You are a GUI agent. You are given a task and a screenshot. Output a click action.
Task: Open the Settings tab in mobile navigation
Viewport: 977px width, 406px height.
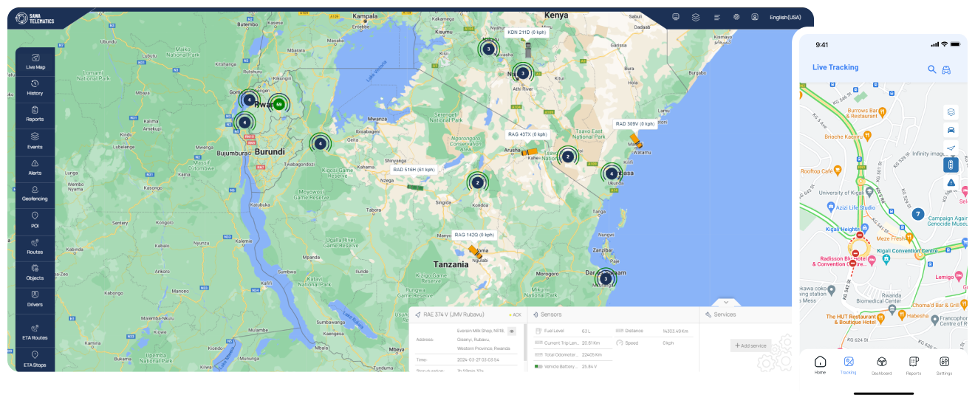[944, 364]
